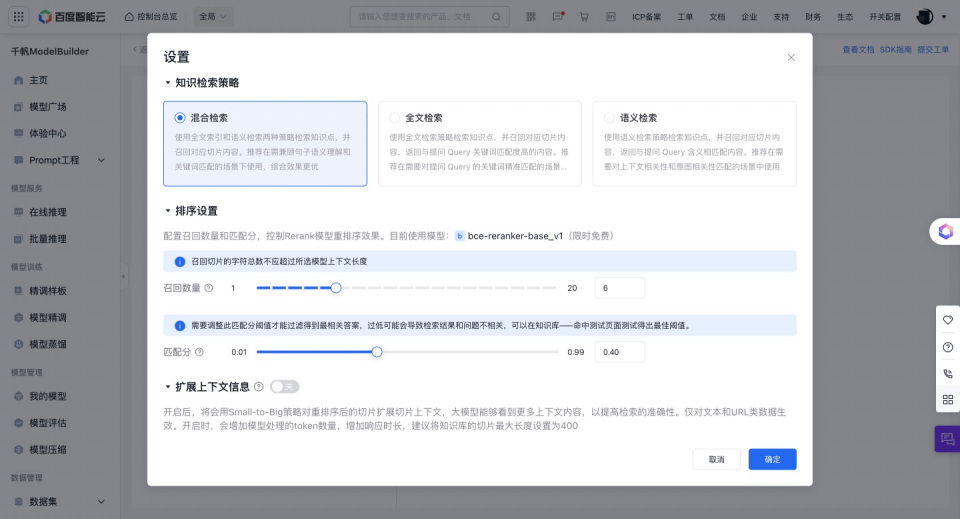960x519 pixels.
Task: Open the shopping cart icon
Action: 584,17
